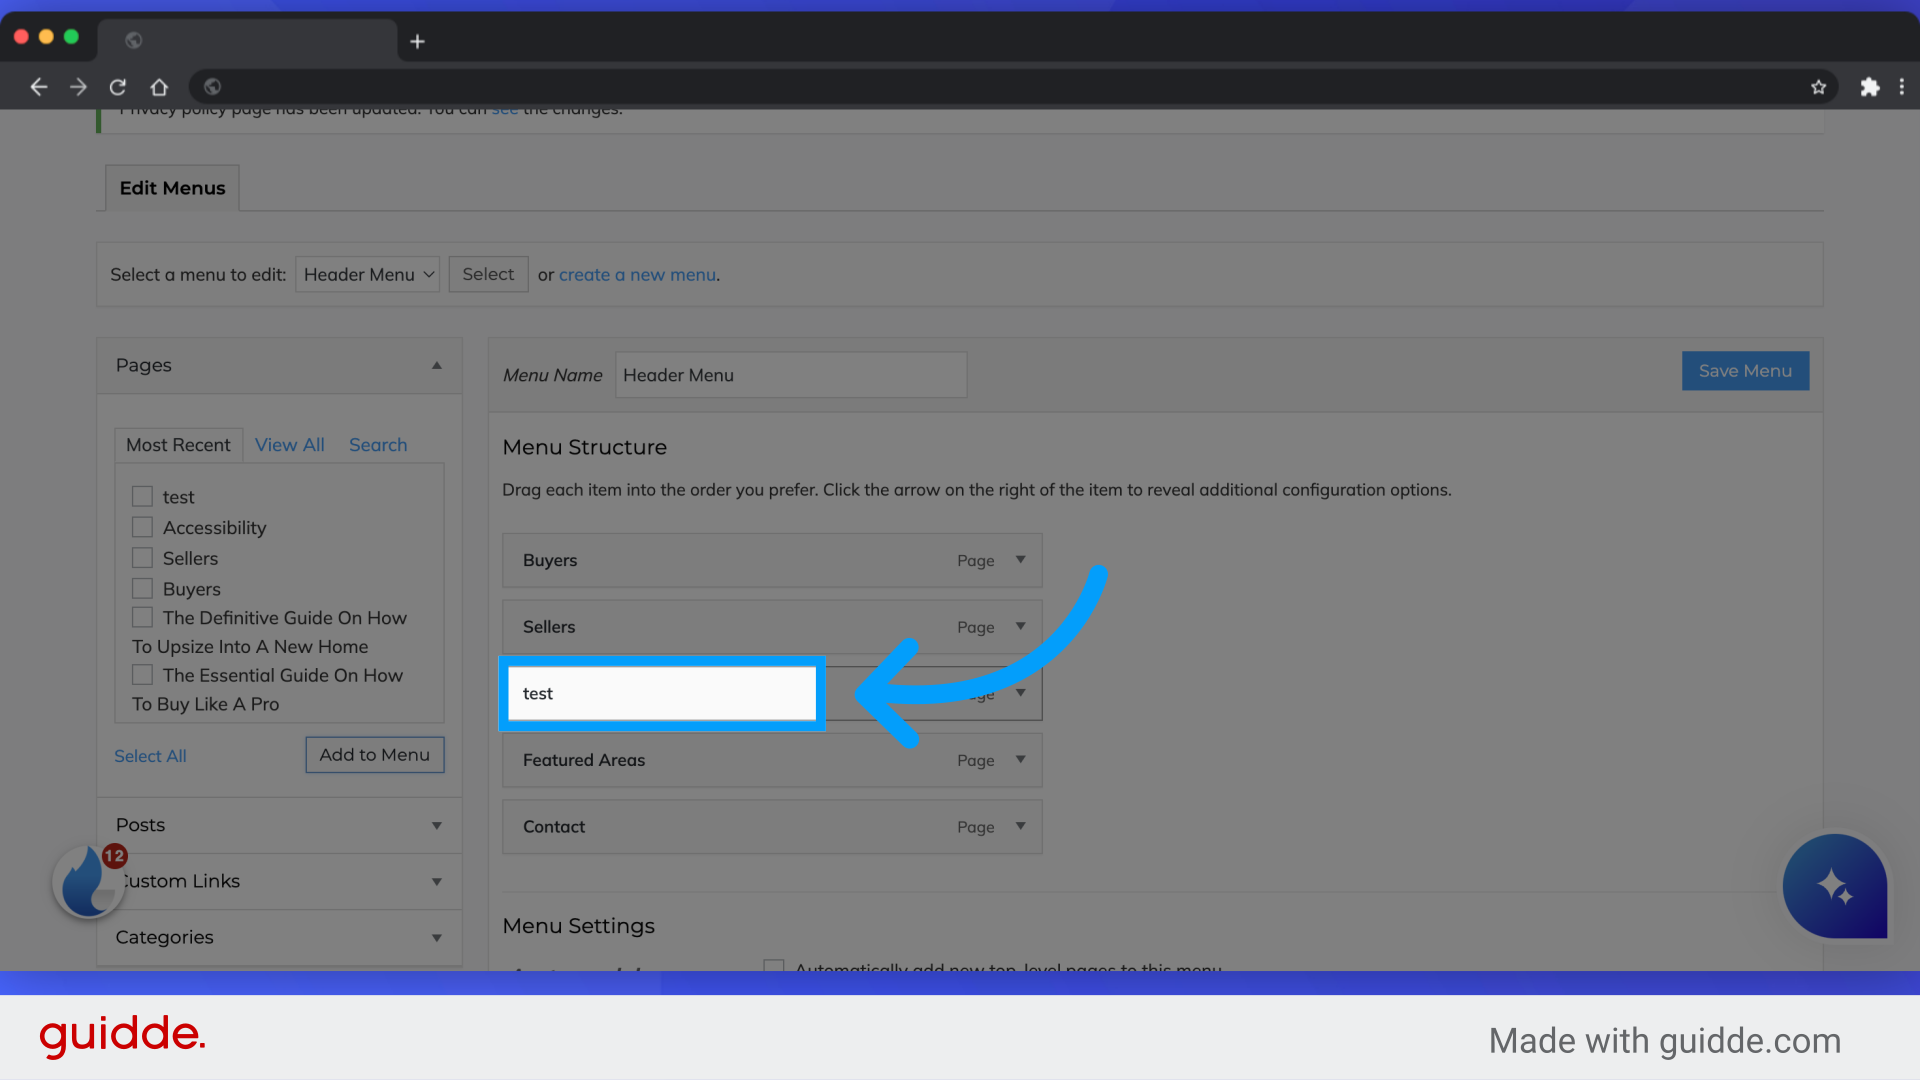Expand configuration options for Buyers item
Image resolution: width=1920 pixels, height=1080 pixels.
1019,560
